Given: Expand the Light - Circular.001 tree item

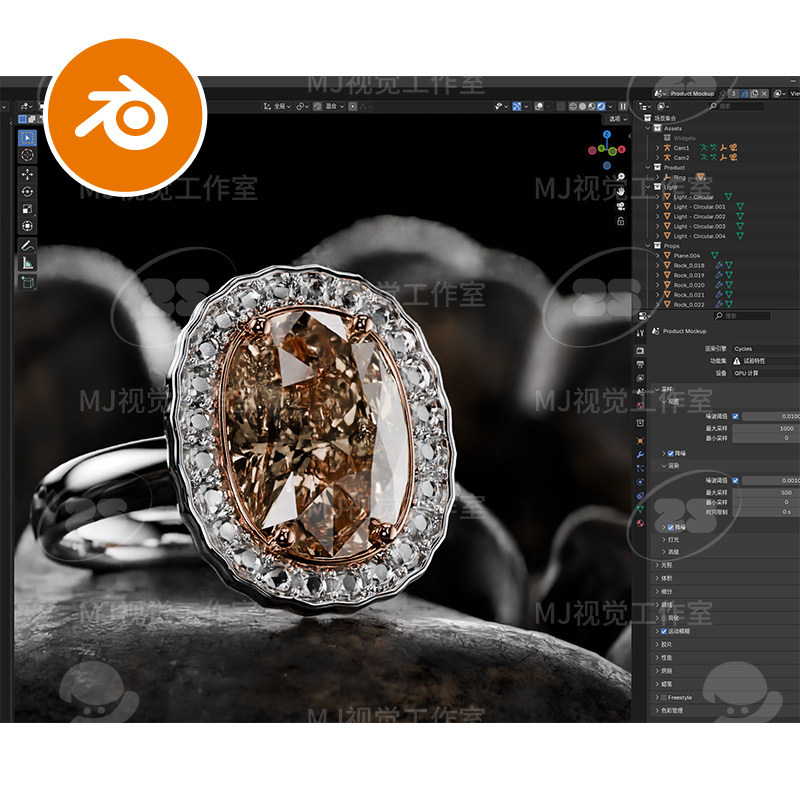Looking at the screenshot, I should coord(658,206).
